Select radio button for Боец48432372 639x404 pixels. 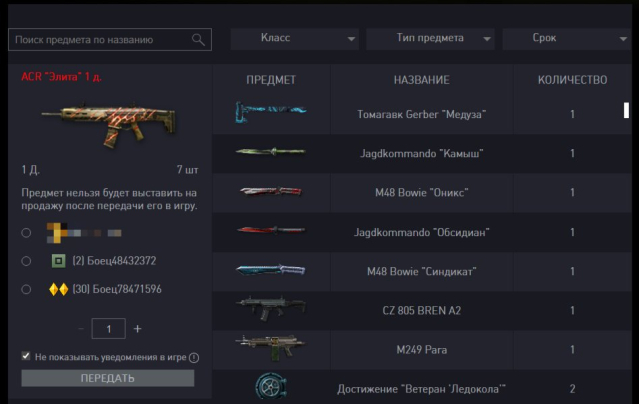[26, 261]
